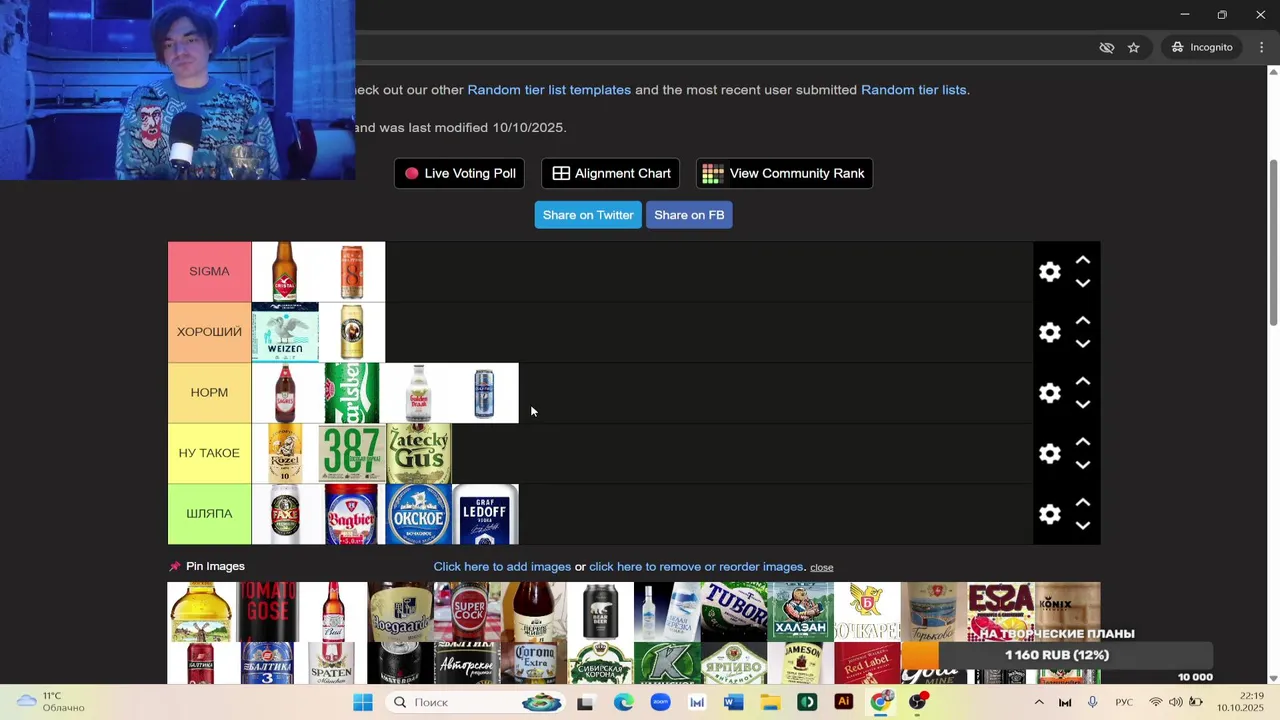Screen dimensions: 1280x720
Task: Select the Bagbier image in ШЛЯПА row
Action: [352, 514]
